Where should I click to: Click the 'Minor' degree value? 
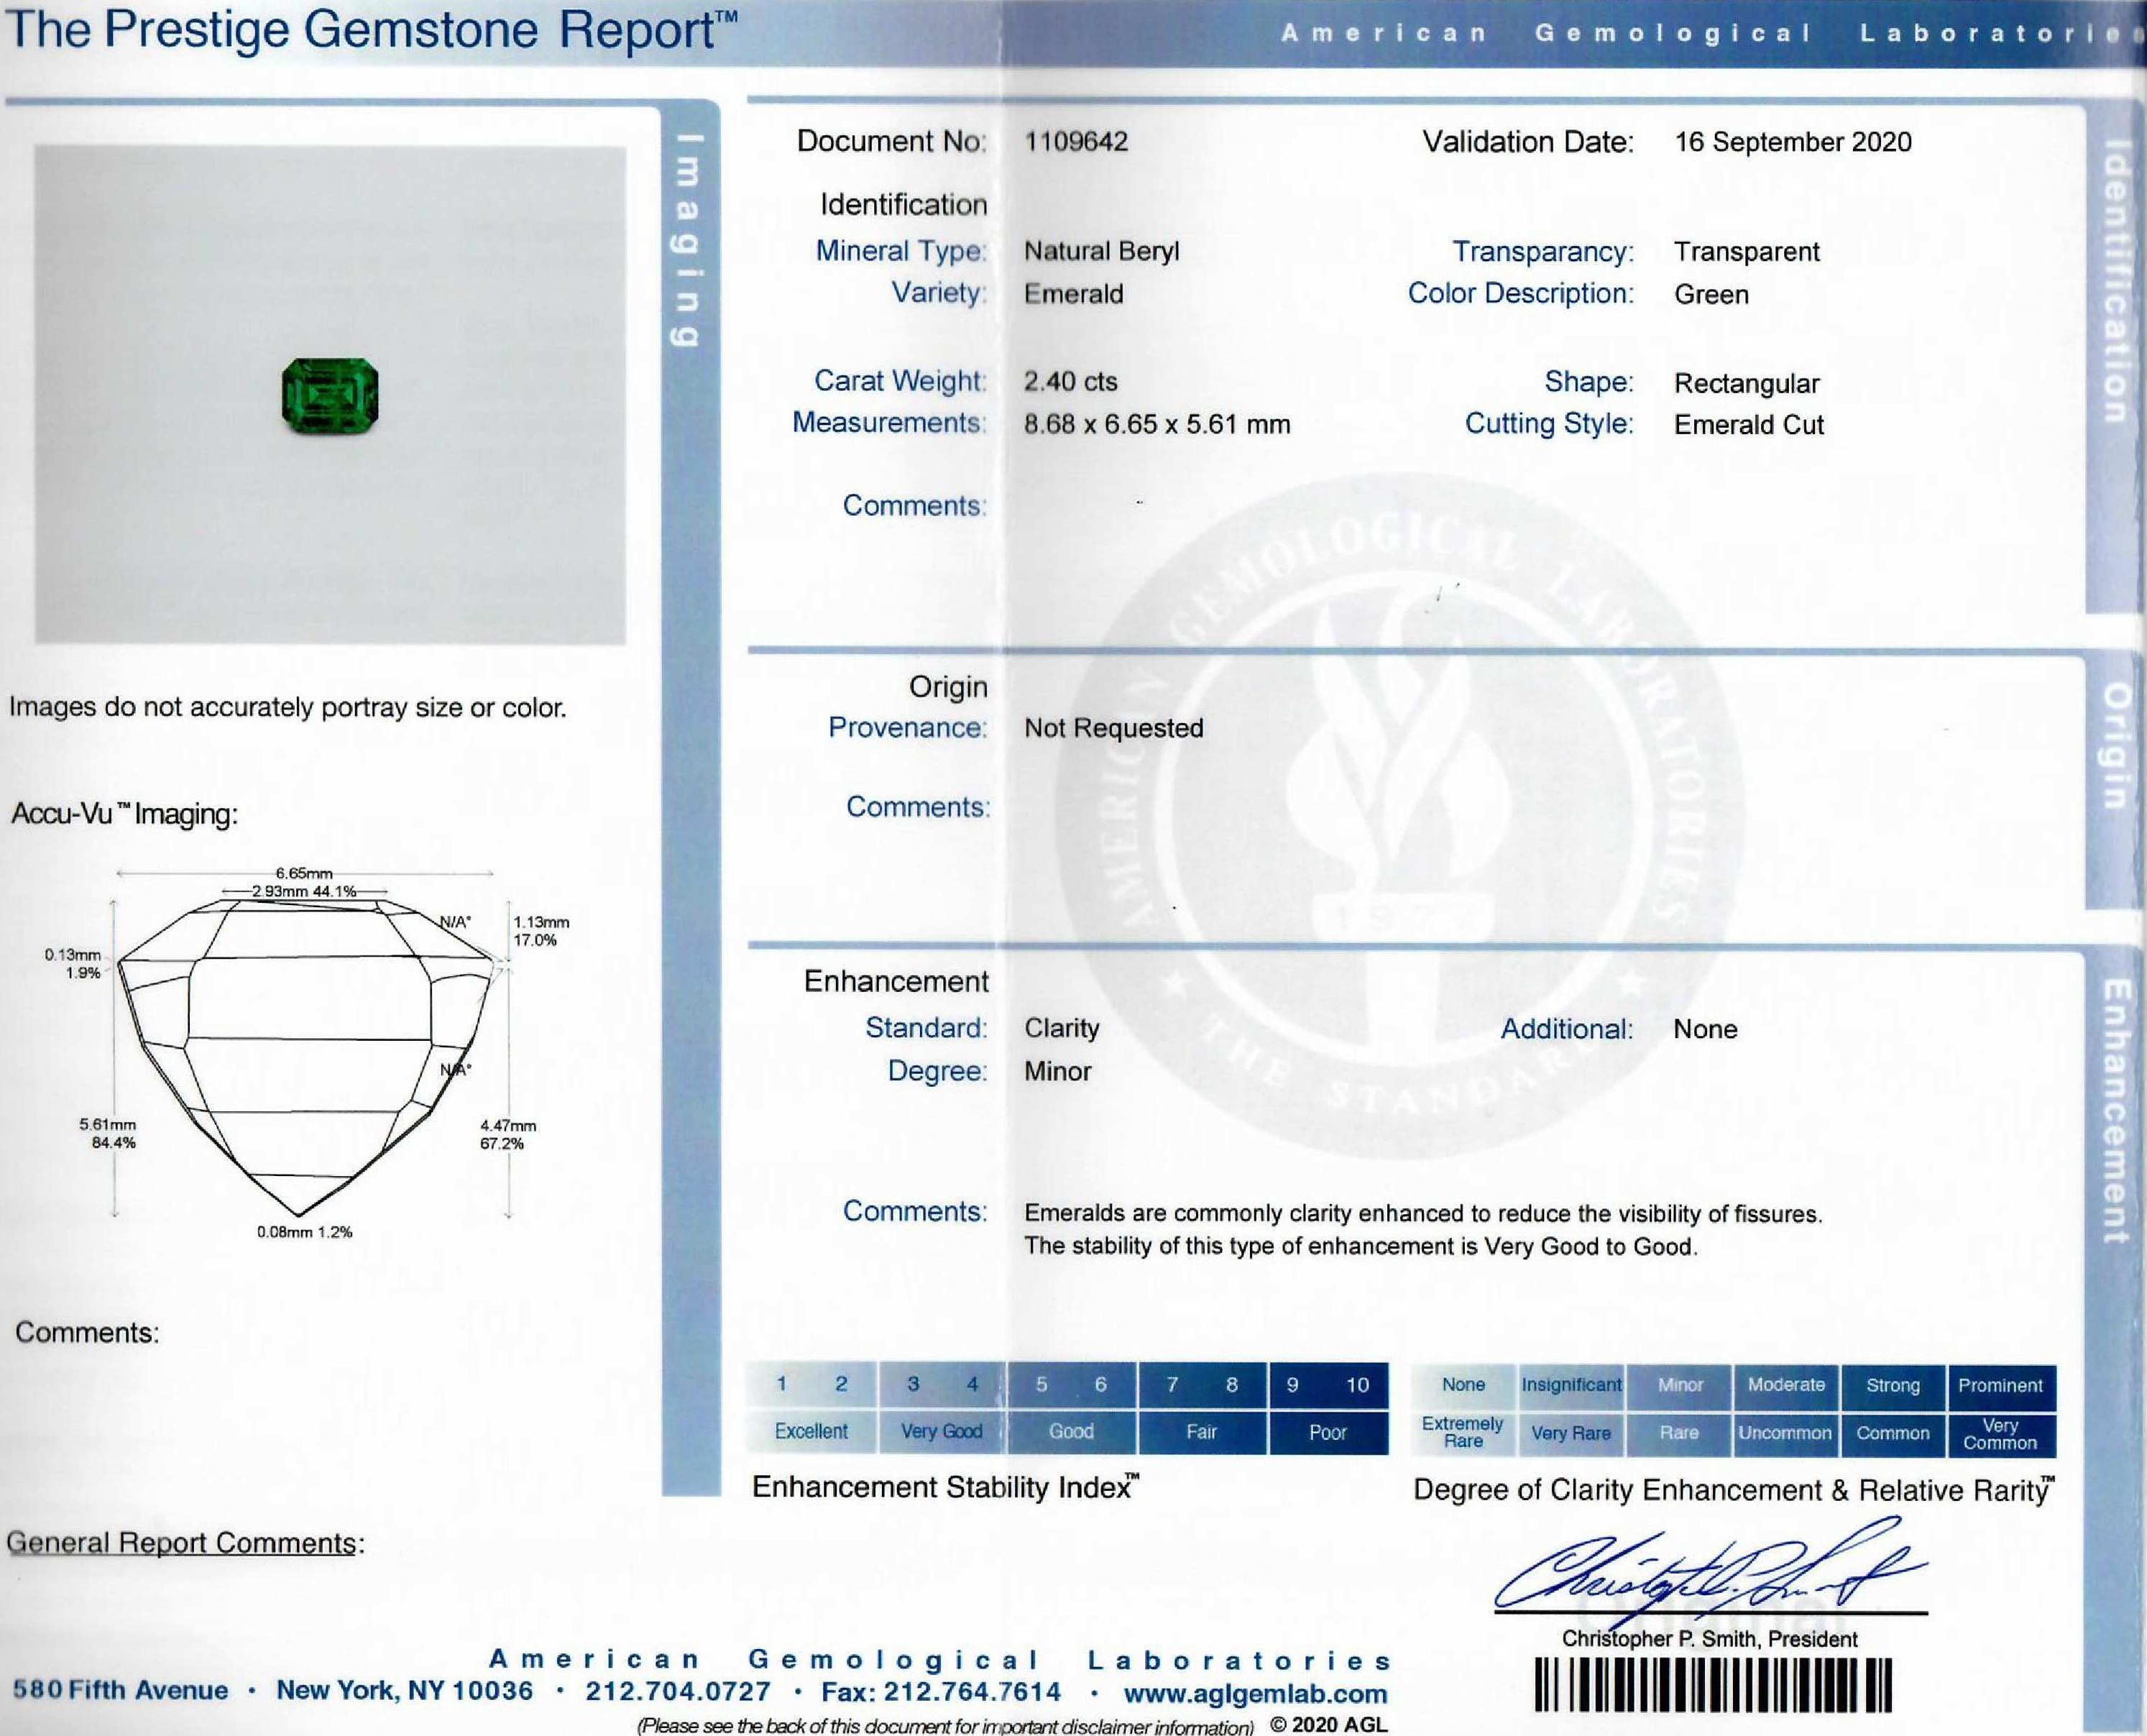[1057, 1071]
